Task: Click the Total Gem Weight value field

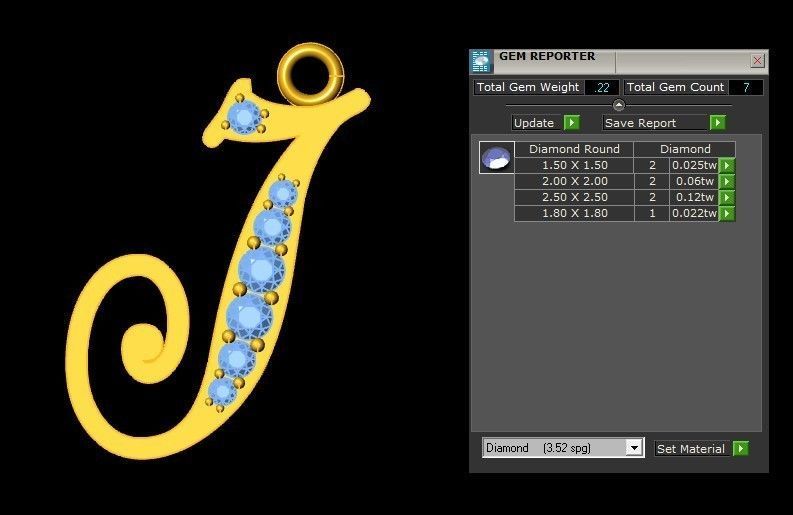Action: (601, 88)
